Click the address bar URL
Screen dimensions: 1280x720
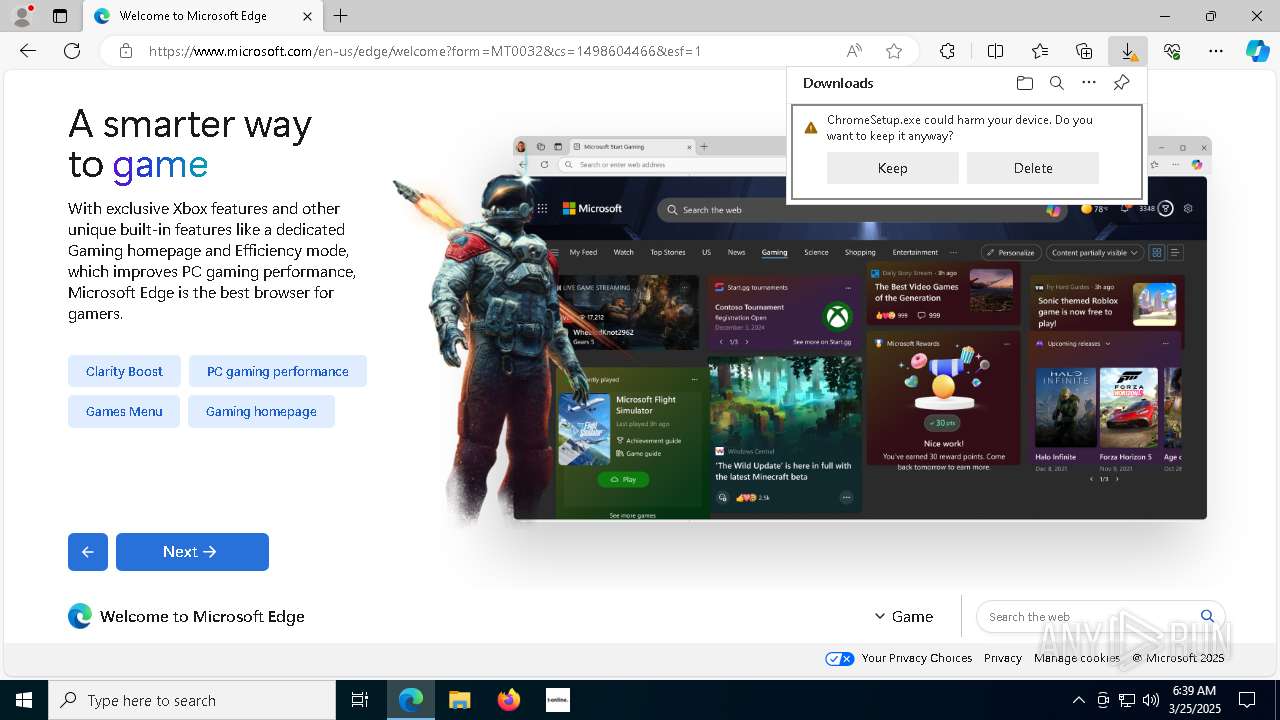coord(425,51)
